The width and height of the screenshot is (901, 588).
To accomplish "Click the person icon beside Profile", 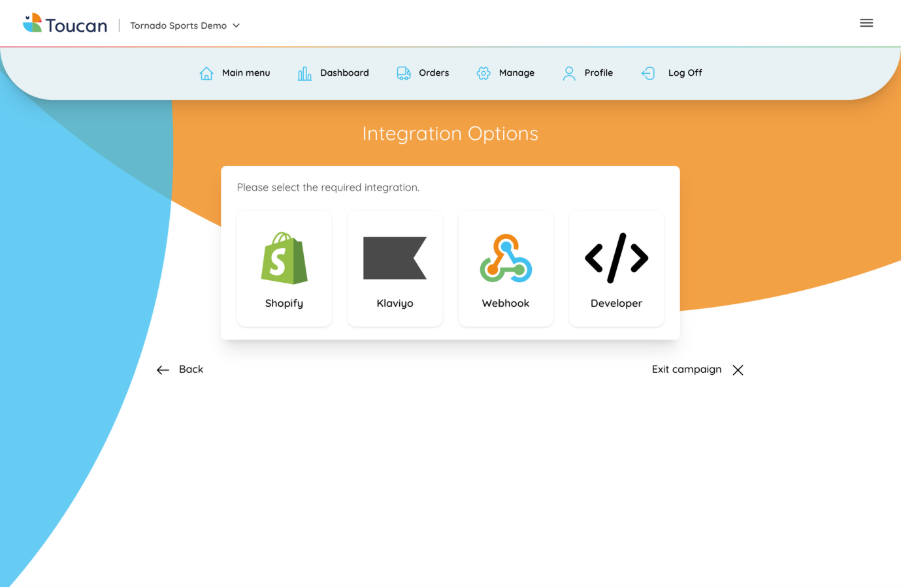I will pyautogui.click(x=569, y=73).
